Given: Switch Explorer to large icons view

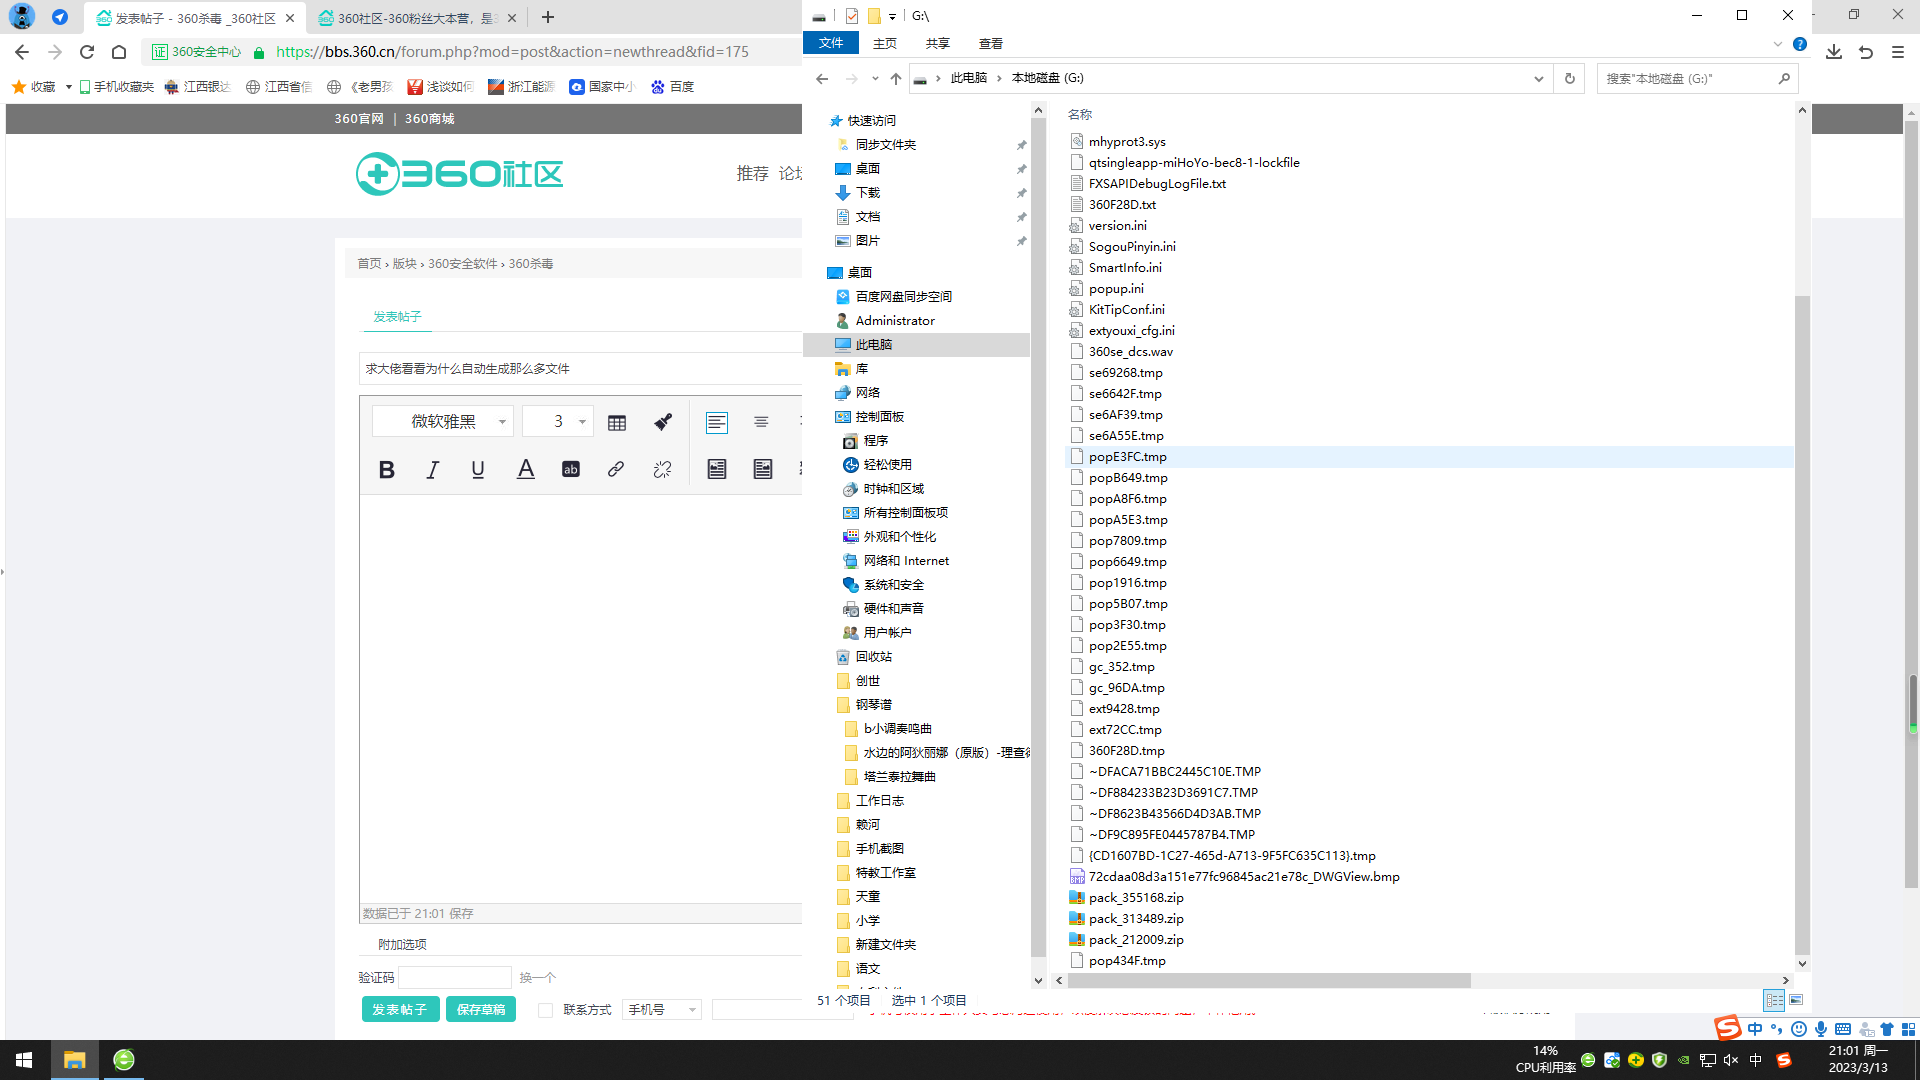Looking at the screenshot, I should point(1796,1000).
